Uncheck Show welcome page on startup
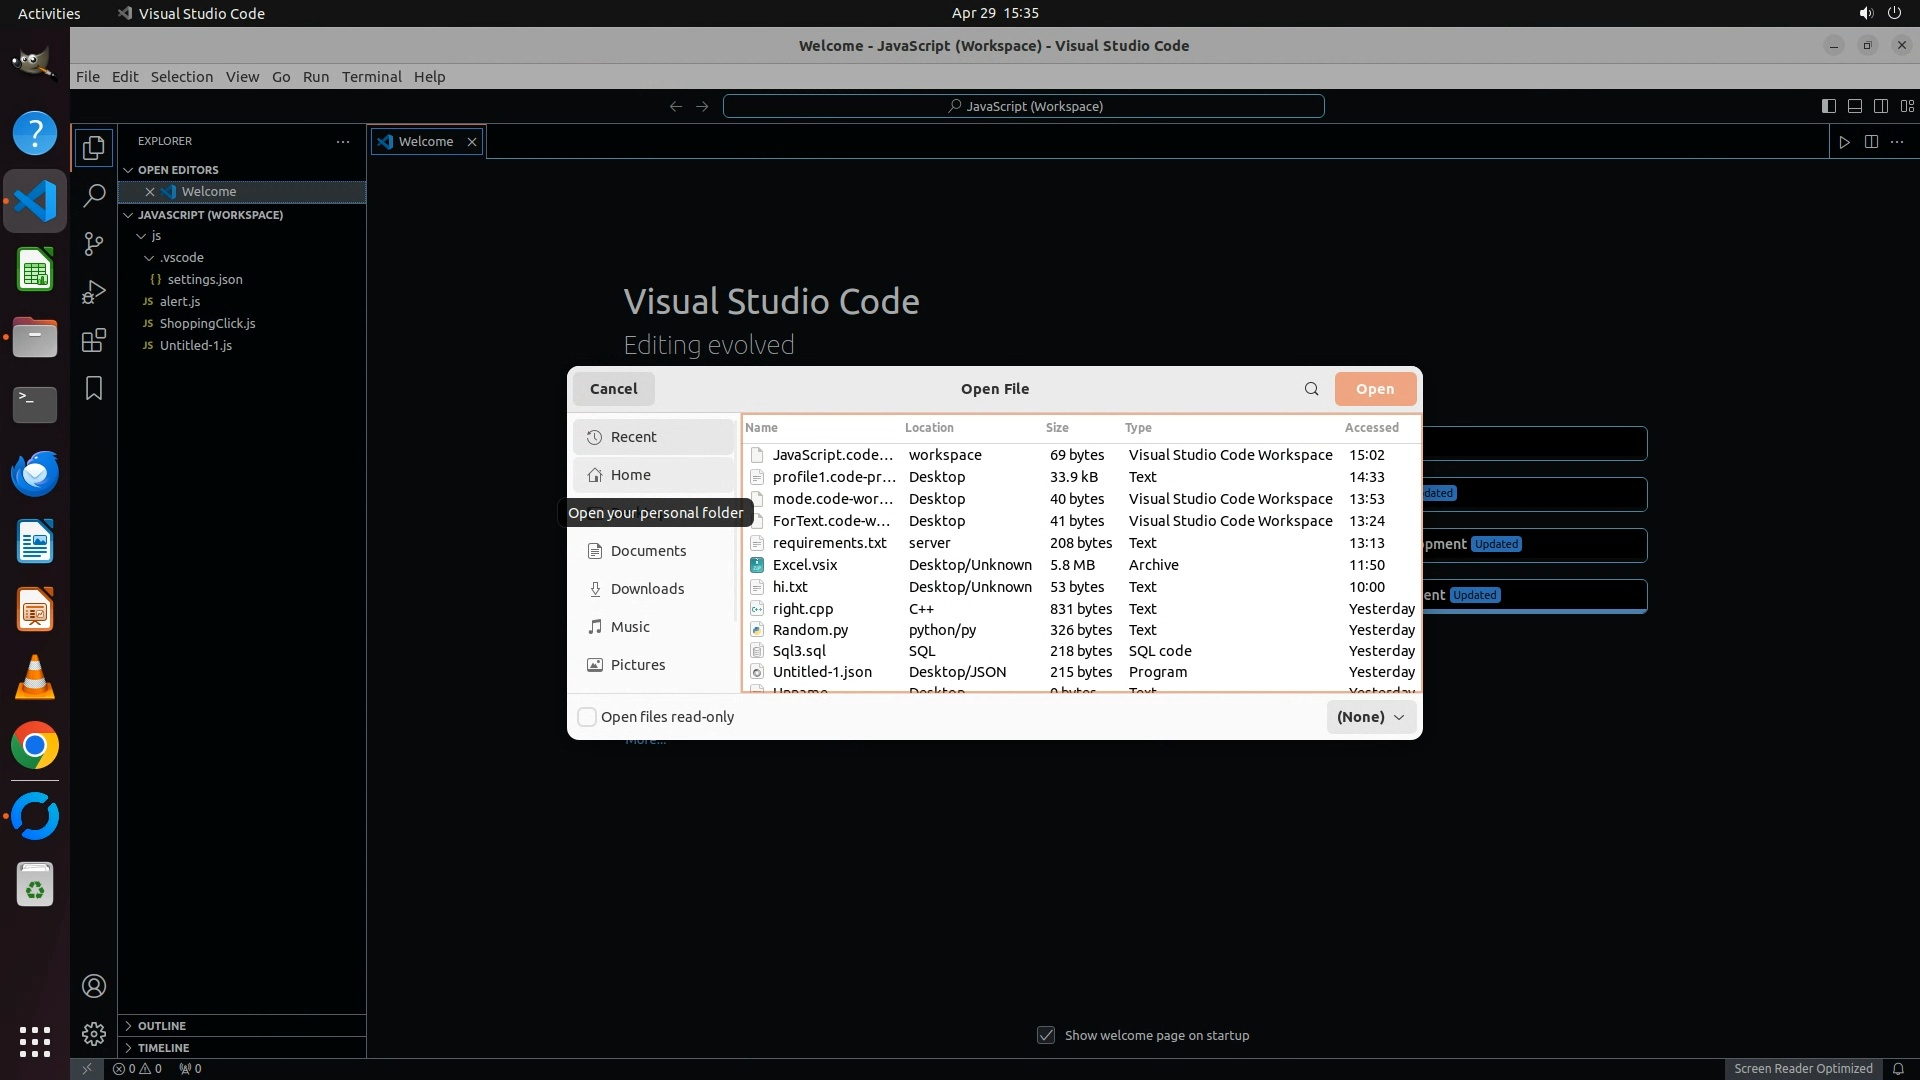Viewport: 1920px width, 1080px height. [x=1046, y=1035]
